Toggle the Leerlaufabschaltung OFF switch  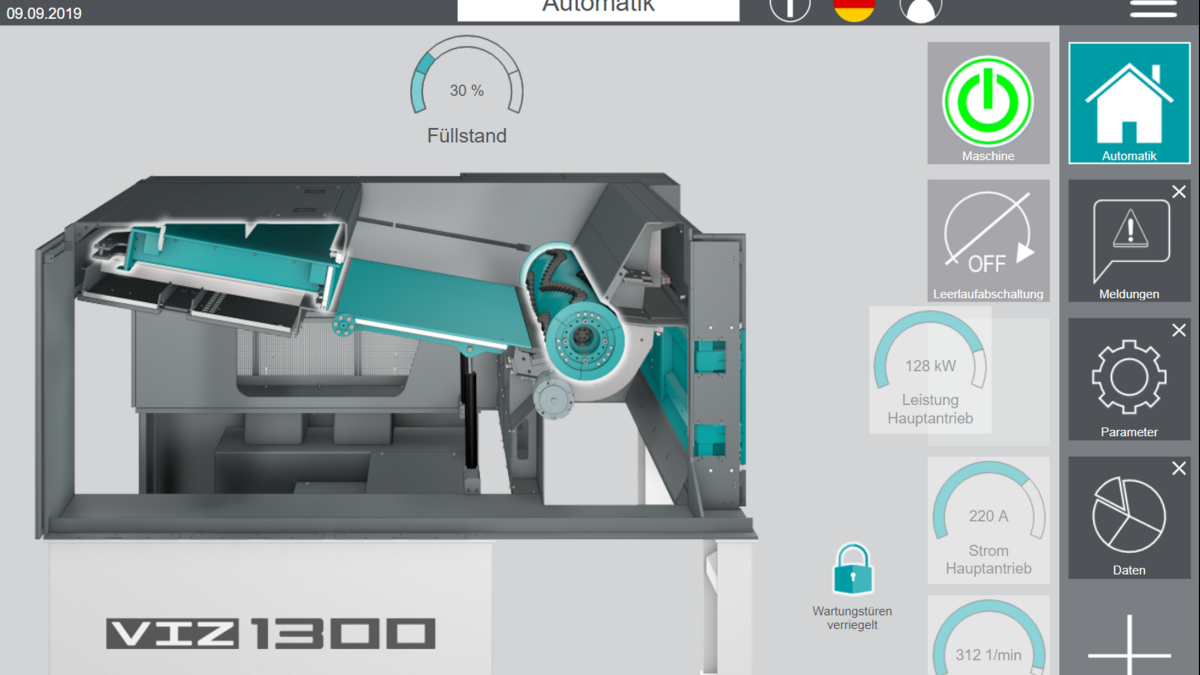pos(988,241)
